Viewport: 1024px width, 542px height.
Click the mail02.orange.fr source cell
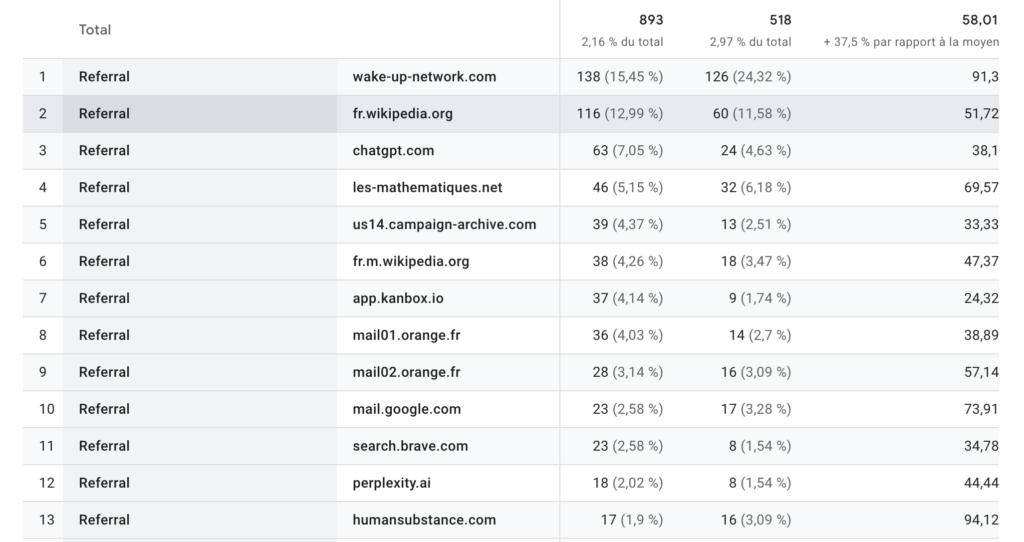406,372
